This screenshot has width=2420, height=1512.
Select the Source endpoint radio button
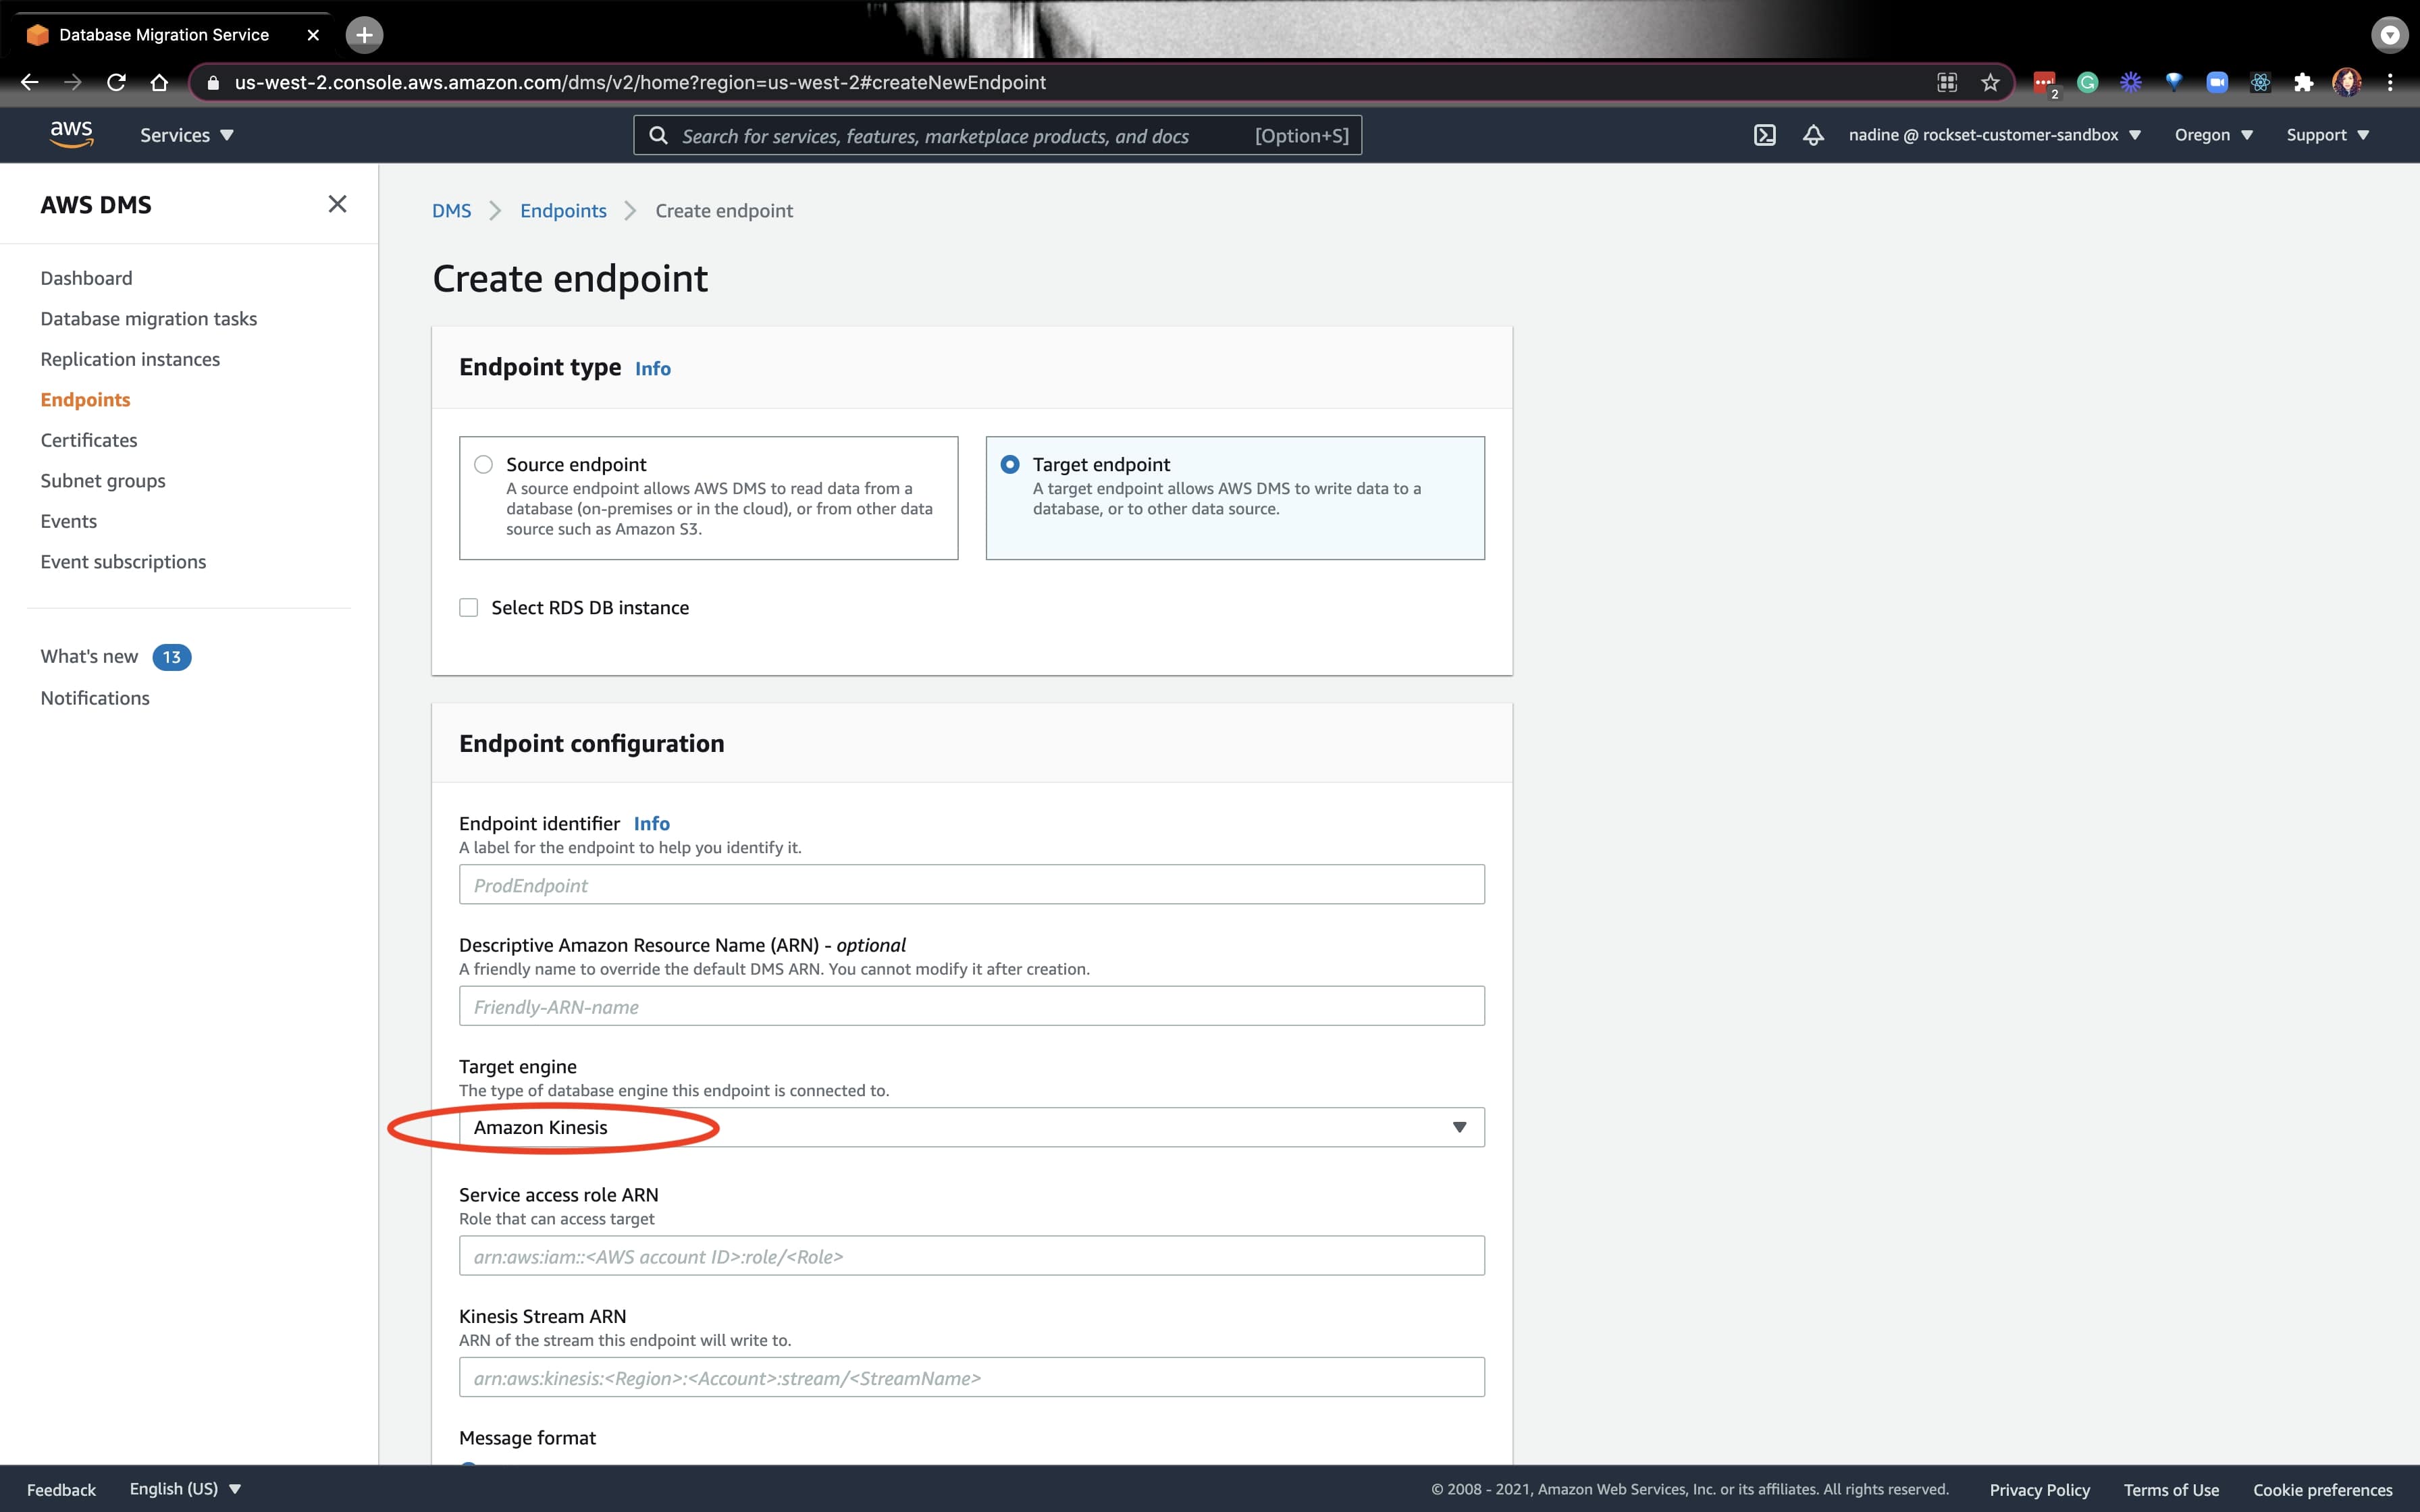tap(484, 463)
